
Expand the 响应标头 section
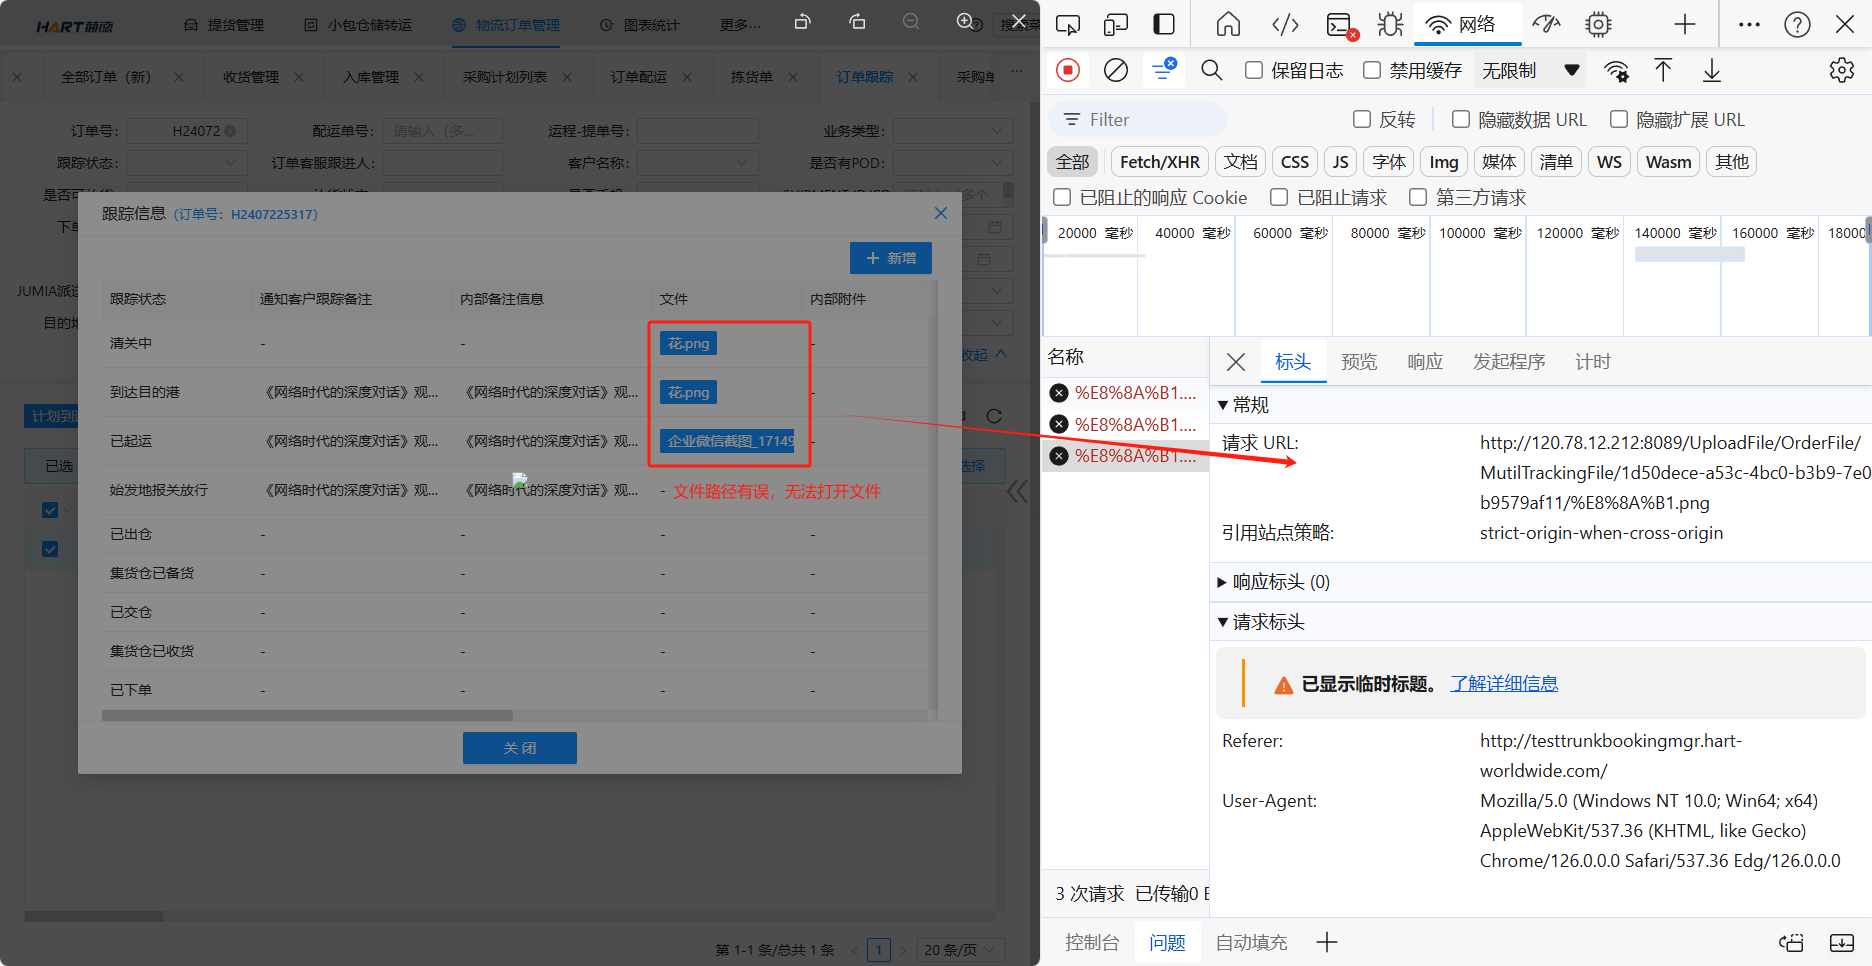1223,582
